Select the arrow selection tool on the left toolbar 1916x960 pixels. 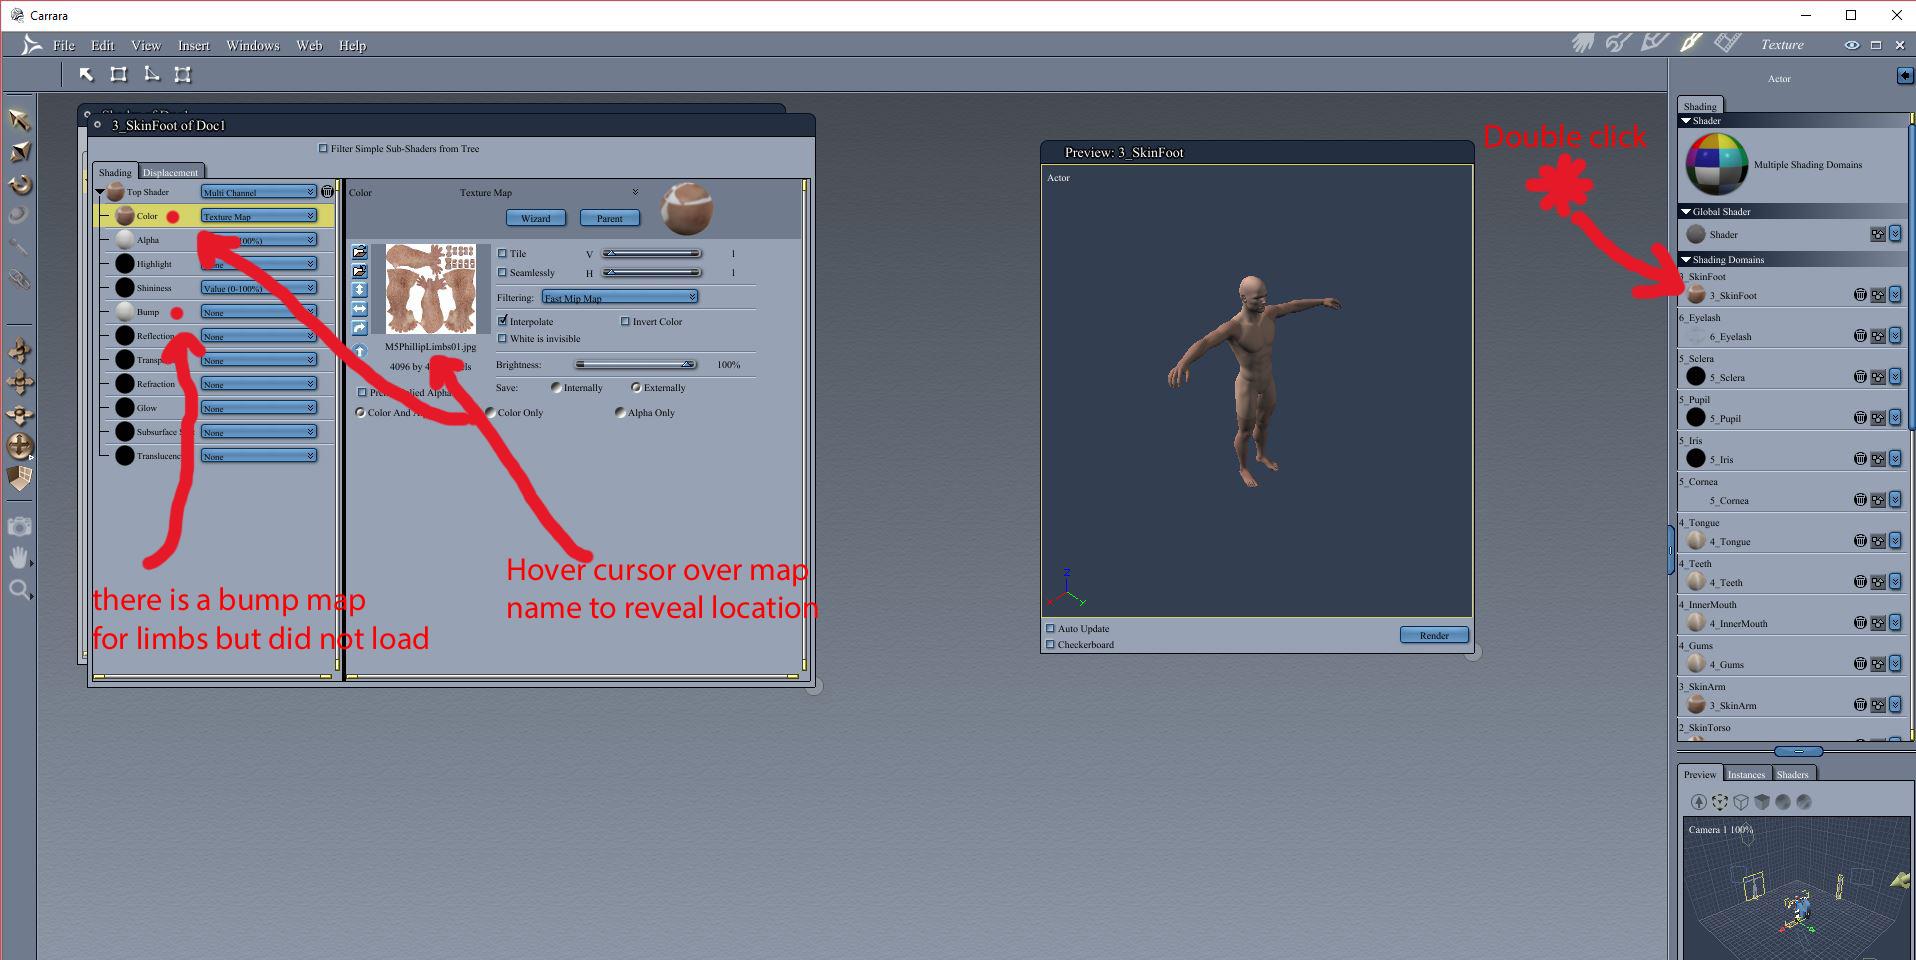[x=19, y=120]
